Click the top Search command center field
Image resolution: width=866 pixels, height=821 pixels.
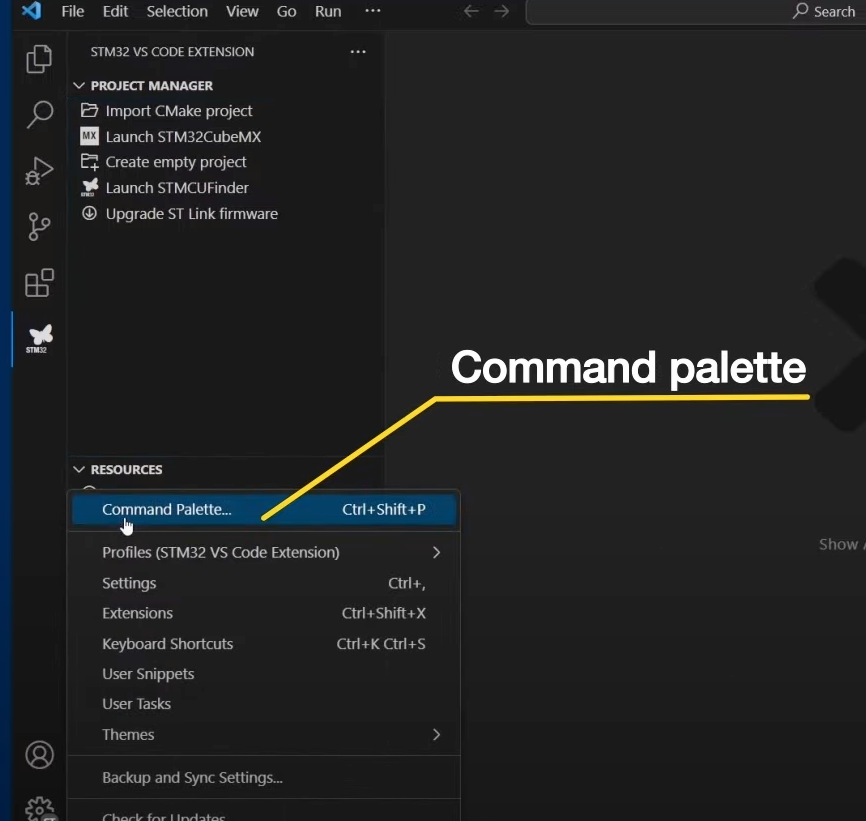point(696,12)
